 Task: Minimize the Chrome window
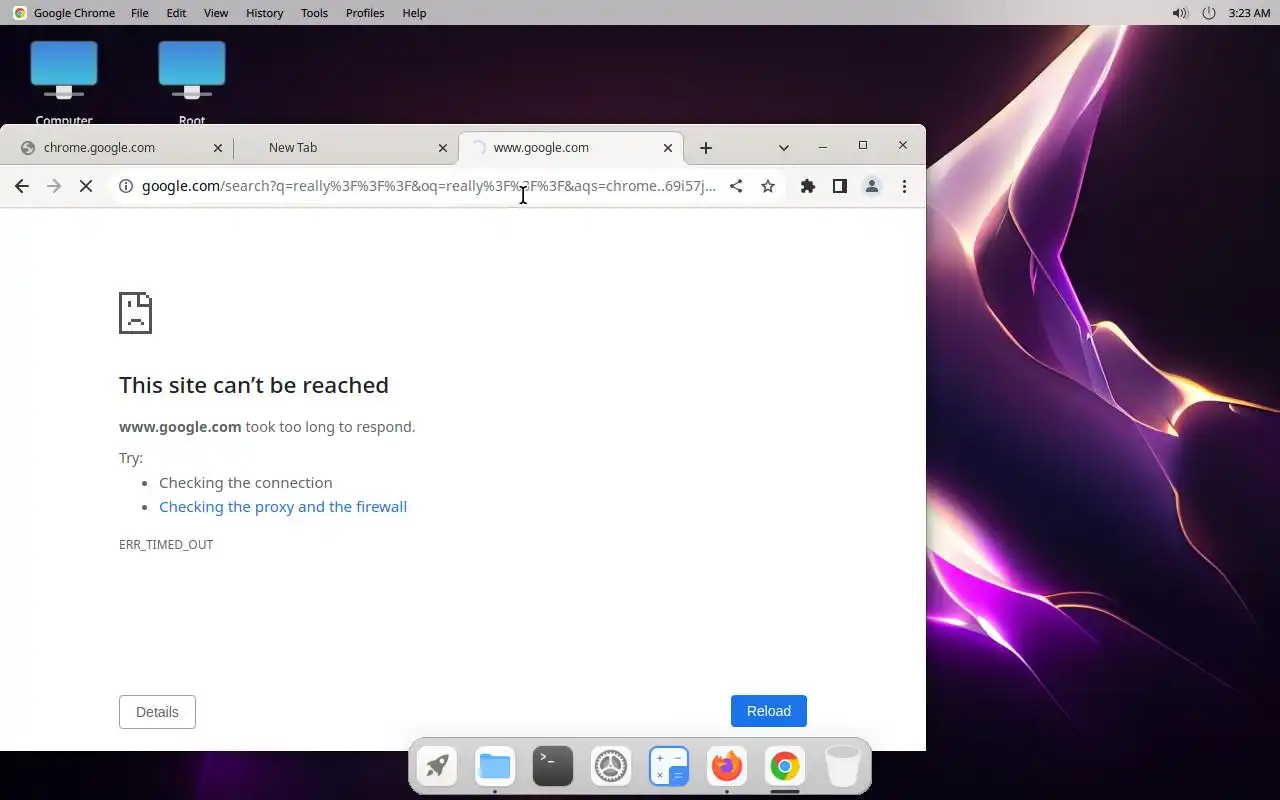click(823, 146)
